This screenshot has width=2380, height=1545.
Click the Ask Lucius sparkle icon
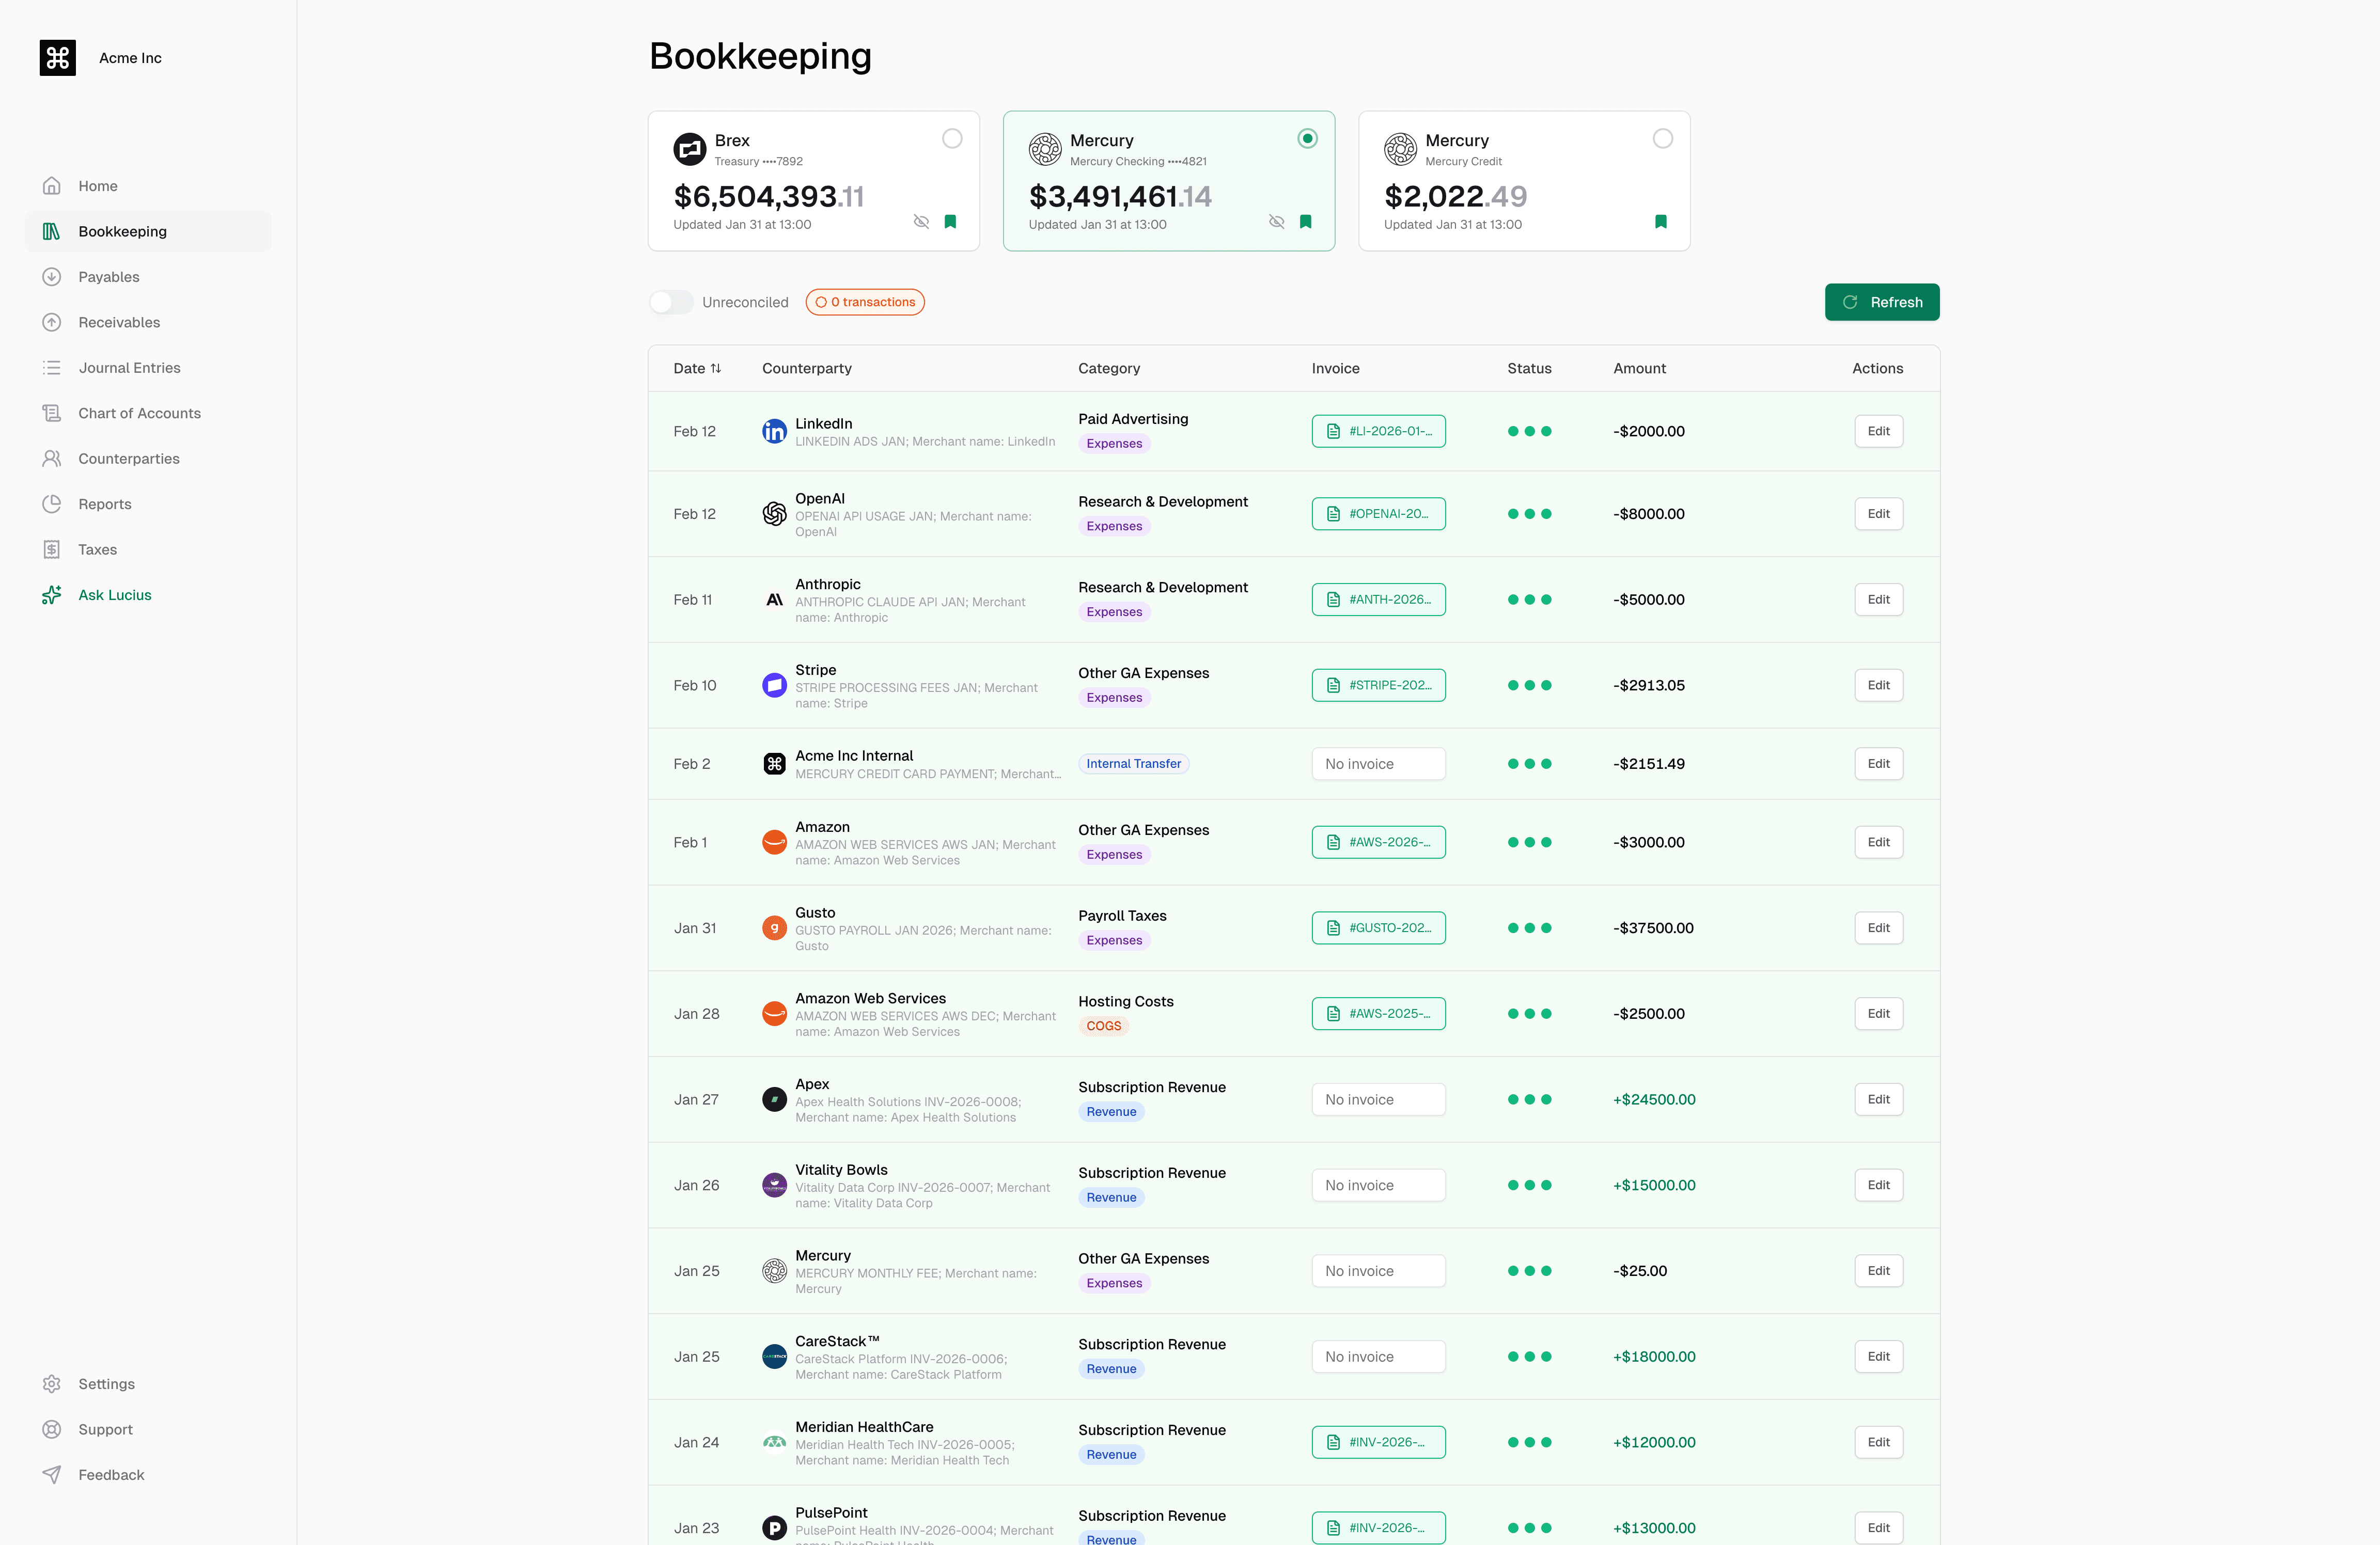point(52,595)
